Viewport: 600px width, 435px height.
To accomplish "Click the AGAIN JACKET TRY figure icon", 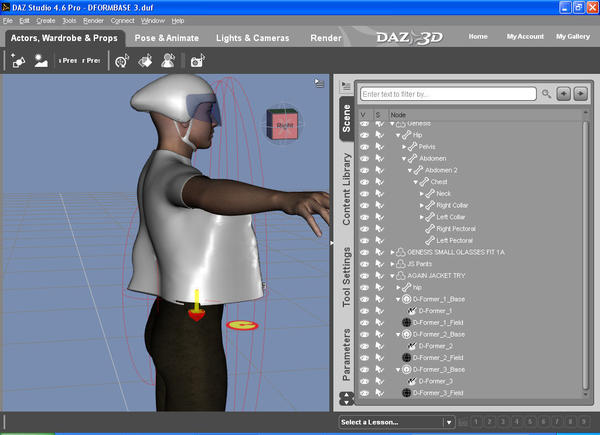I will click(x=401, y=275).
